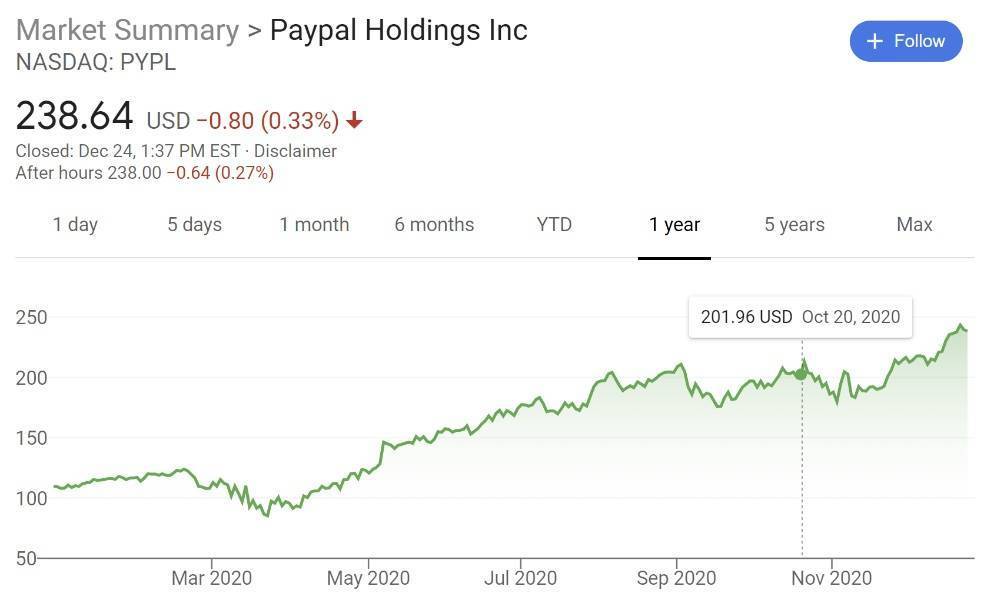Select the 5 days range tab
This screenshot has width=994, height=603.
pyautogui.click(x=194, y=224)
